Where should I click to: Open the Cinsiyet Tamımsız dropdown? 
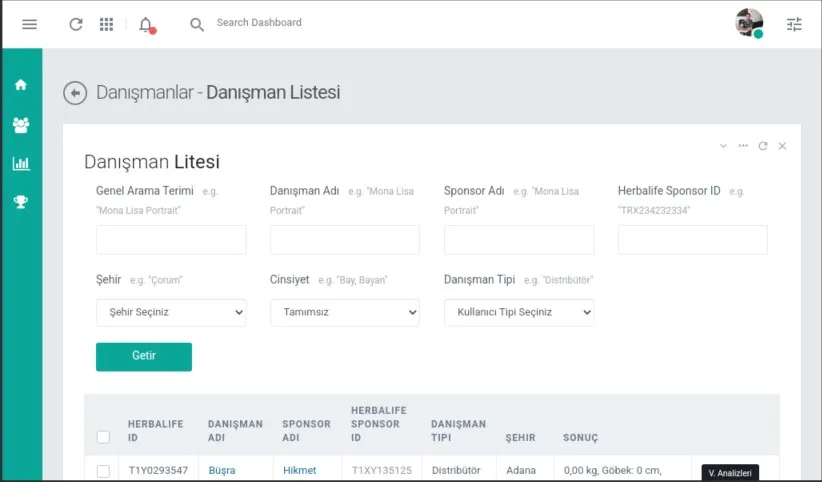pyautogui.click(x=344, y=313)
